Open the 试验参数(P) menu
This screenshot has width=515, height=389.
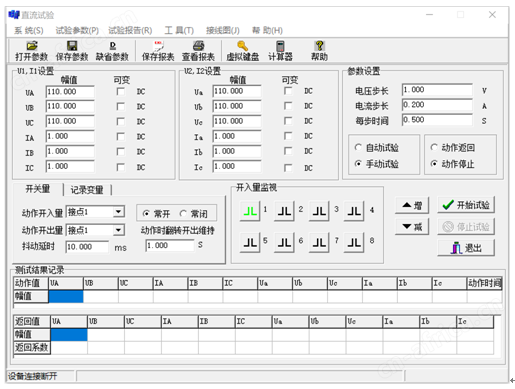point(77,31)
